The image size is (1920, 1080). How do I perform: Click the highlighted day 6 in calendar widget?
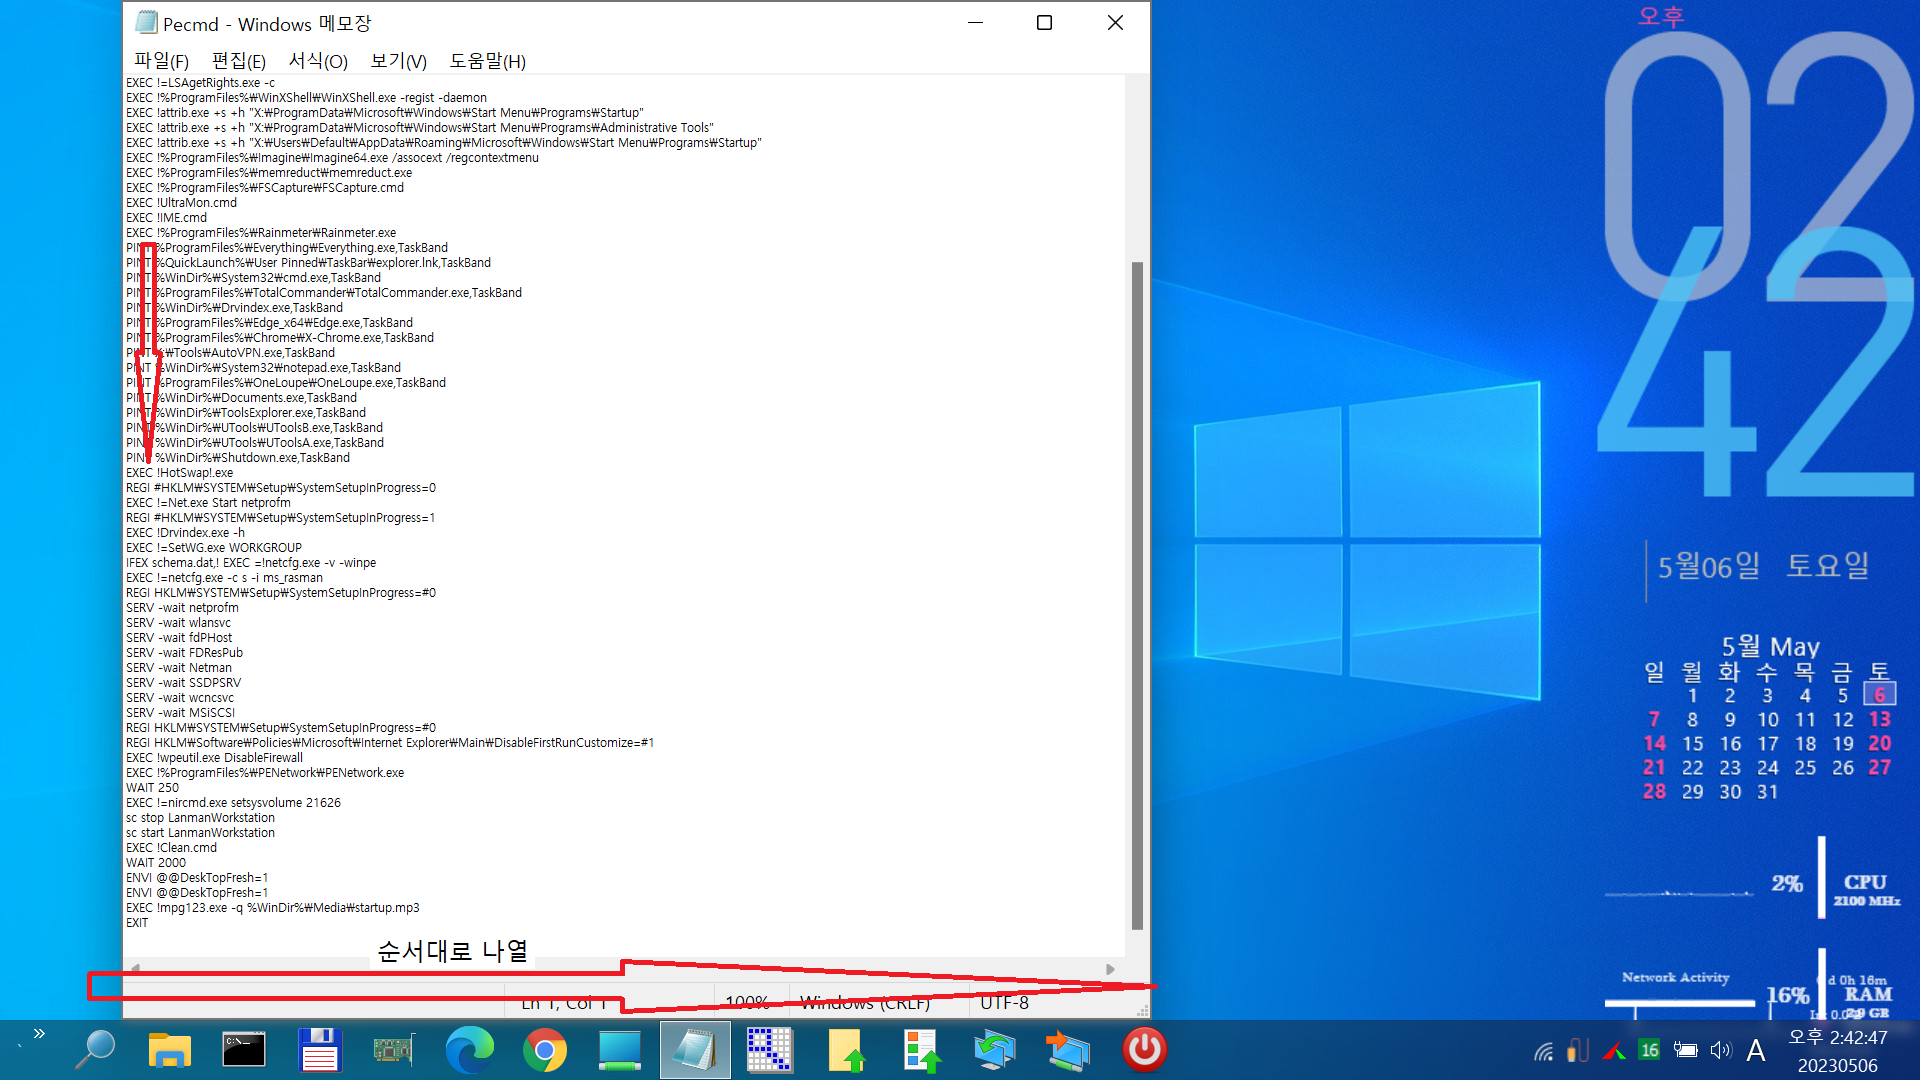[x=1879, y=695]
